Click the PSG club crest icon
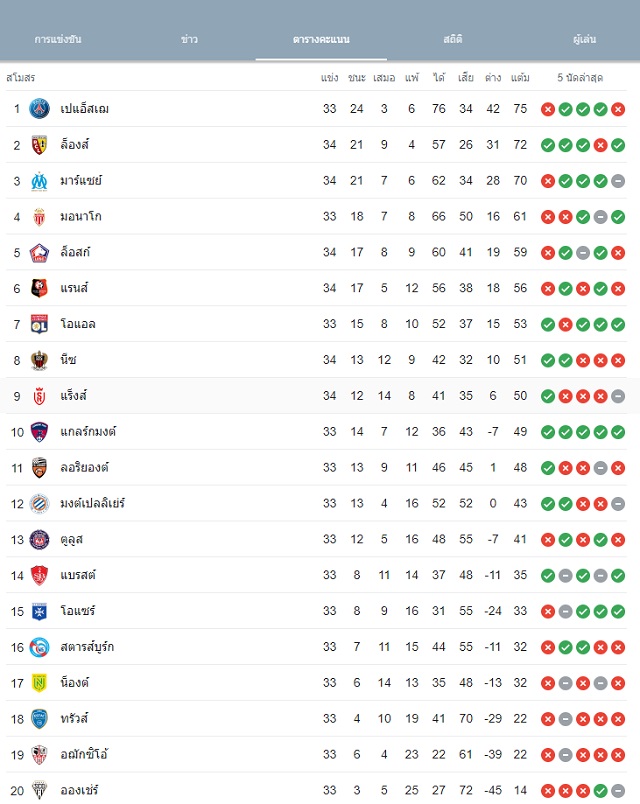 click(39, 109)
